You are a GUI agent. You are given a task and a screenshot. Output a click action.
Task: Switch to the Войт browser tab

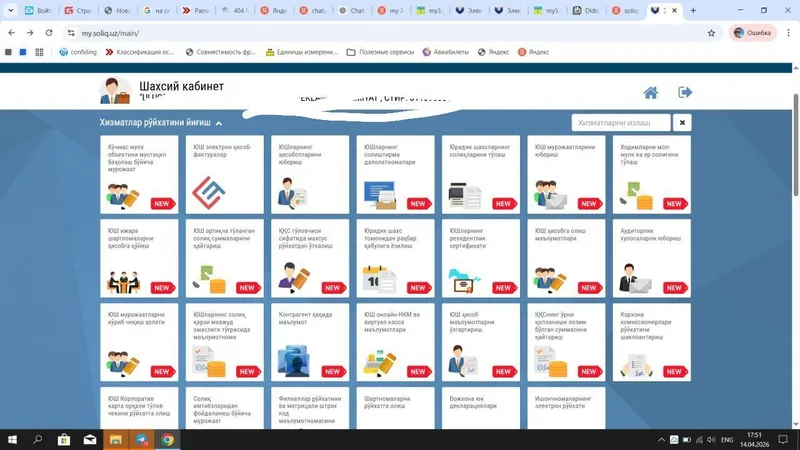(39, 10)
